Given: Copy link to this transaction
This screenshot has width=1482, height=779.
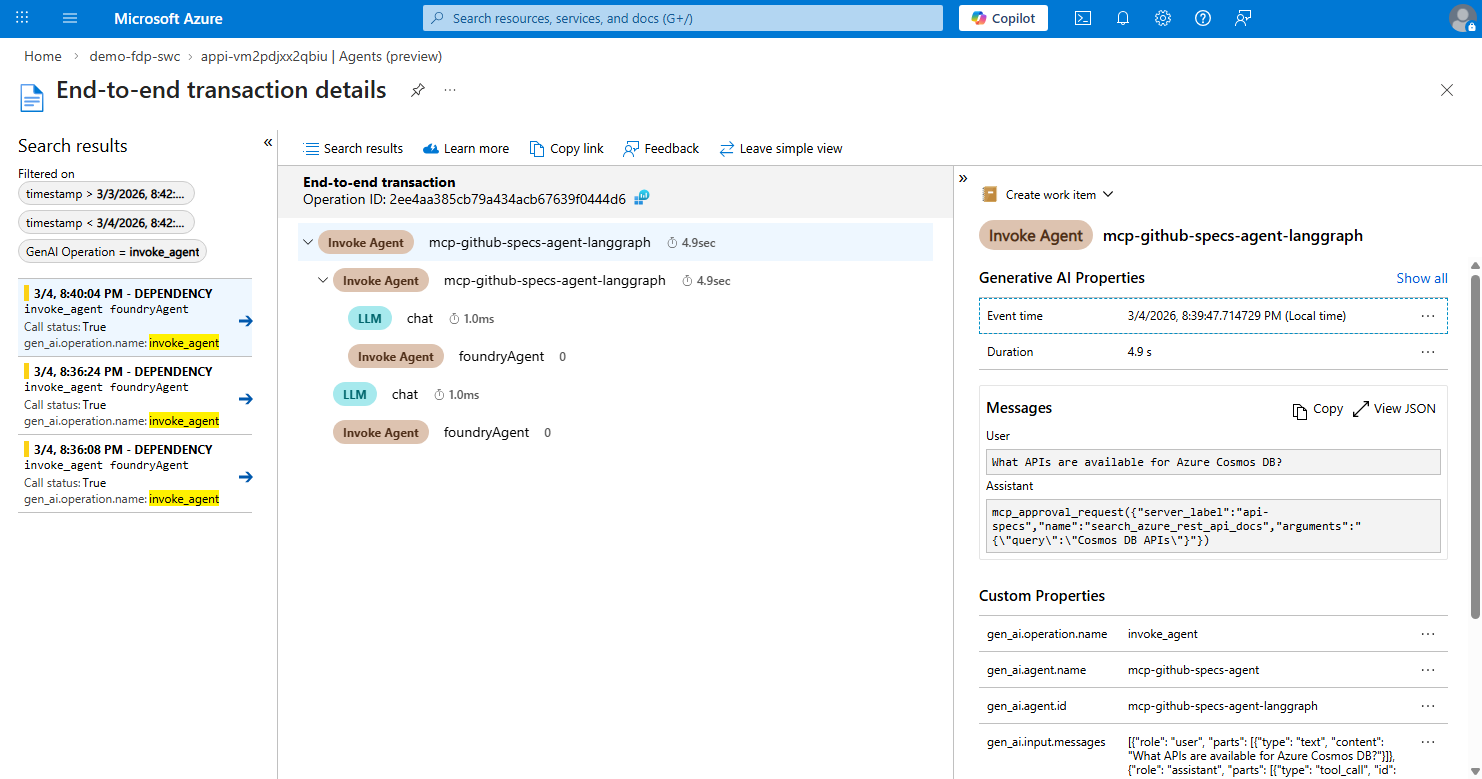Looking at the screenshot, I should pyautogui.click(x=567, y=148).
